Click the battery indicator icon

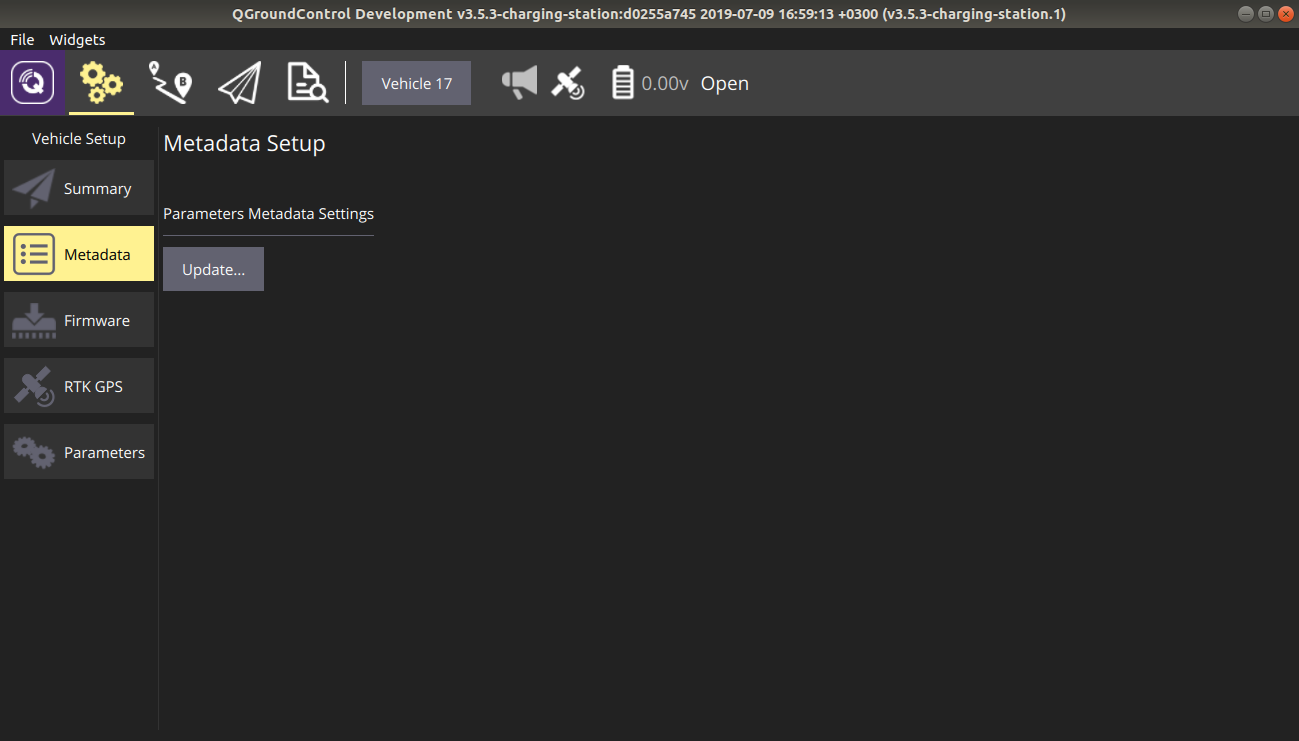tap(623, 83)
